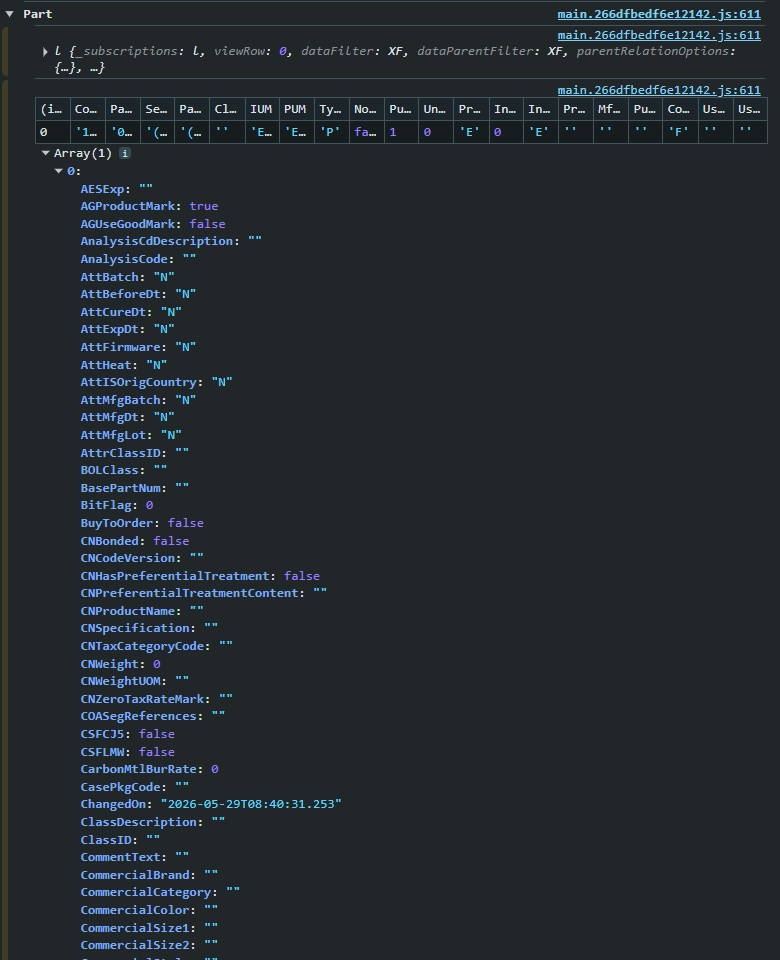Select the CNPreferentialTreatmentContent property
Viewport: 780px width, 960px height.
(x=204, y=593)
